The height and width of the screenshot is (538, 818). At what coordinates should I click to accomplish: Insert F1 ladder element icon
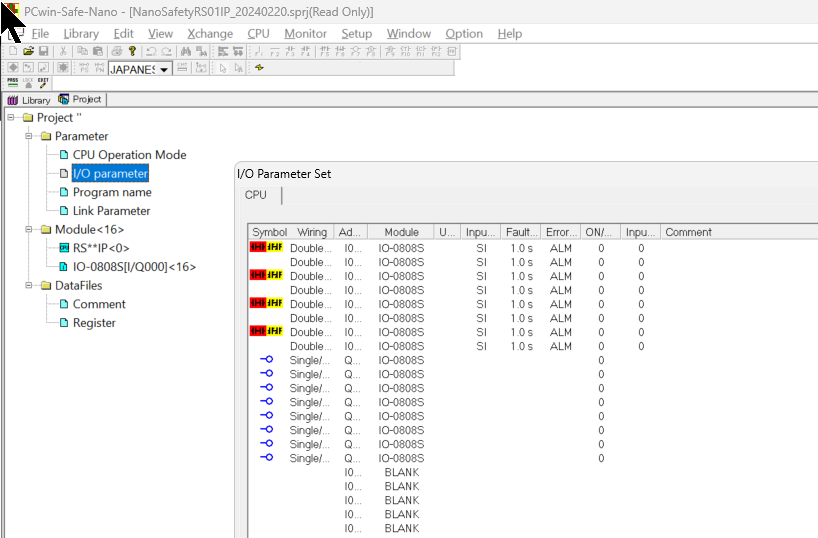[259, 51]
